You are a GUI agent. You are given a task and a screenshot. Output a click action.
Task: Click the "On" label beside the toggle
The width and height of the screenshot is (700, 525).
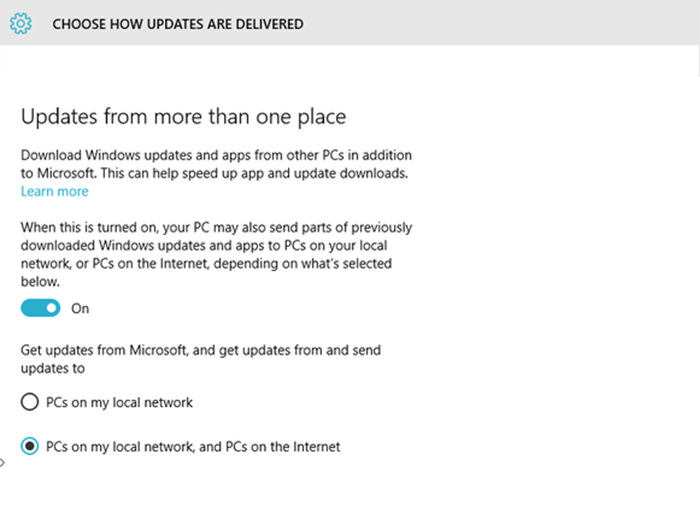80,308
